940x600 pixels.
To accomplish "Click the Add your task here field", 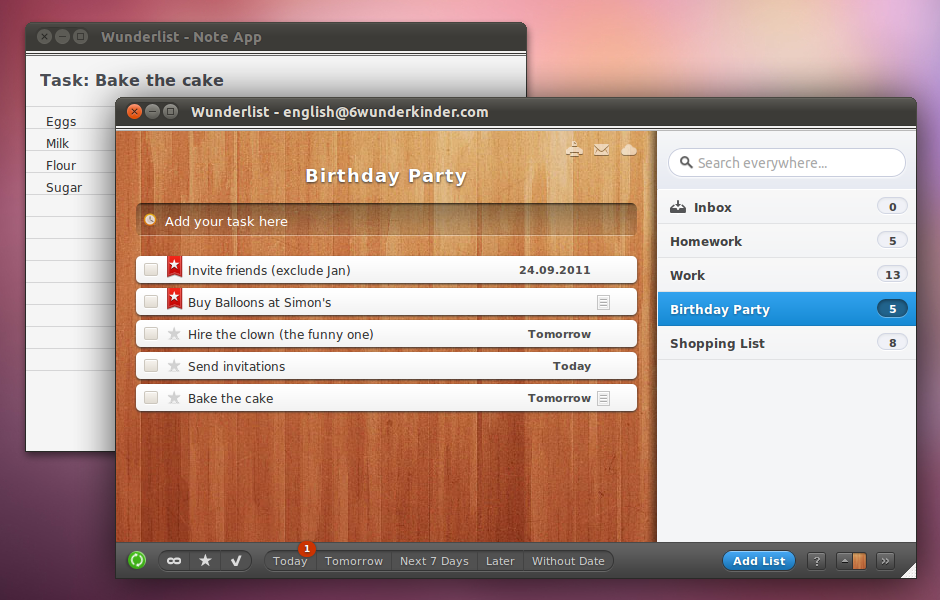I will pyautogui.click(x=386, y=221).
